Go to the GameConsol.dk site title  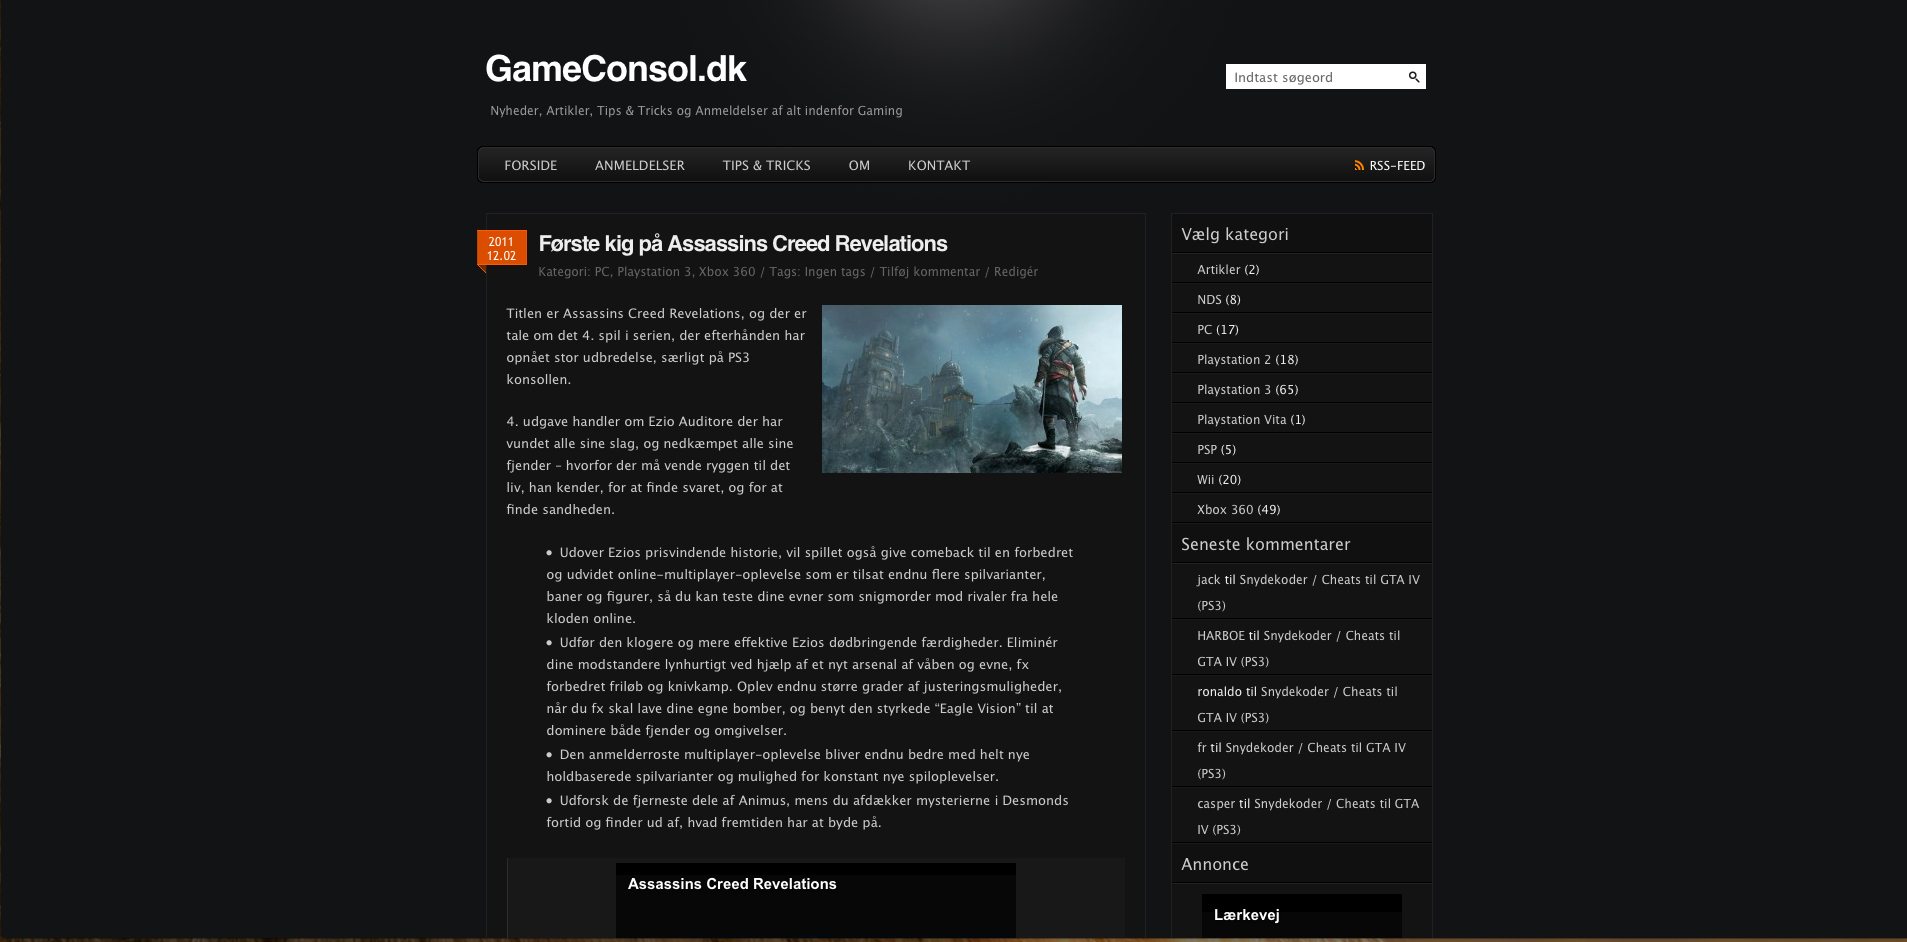pyautogui.click(x=616, y=69)
